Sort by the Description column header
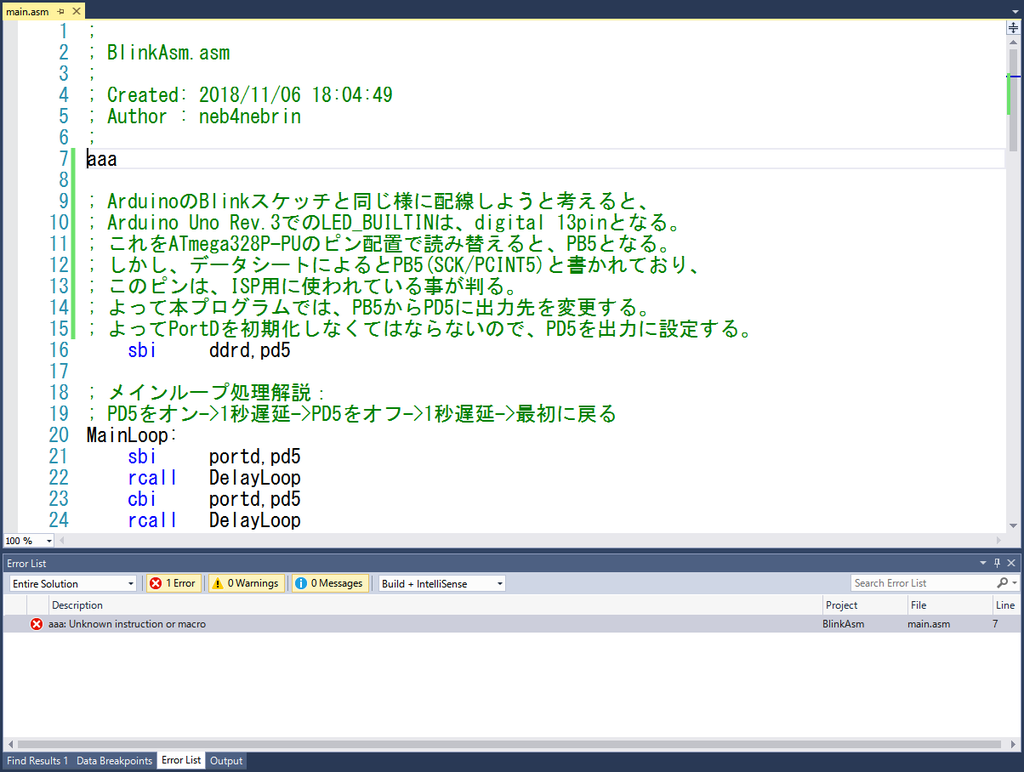Screen dimensions: 1024x772 pos(434,605)
